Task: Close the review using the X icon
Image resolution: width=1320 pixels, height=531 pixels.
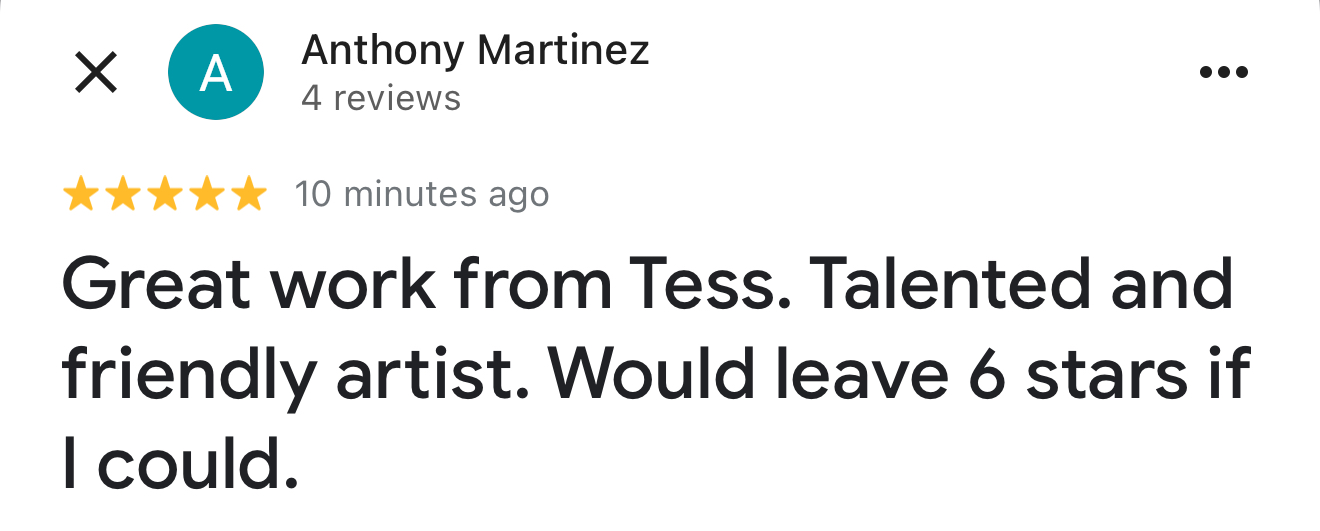Action: [97, 73]
